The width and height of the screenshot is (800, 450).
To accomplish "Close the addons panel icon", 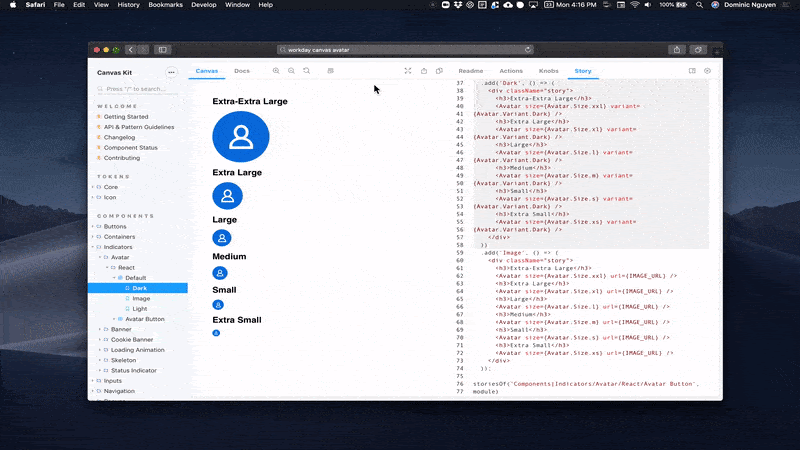I will click(x=707, y=71).
